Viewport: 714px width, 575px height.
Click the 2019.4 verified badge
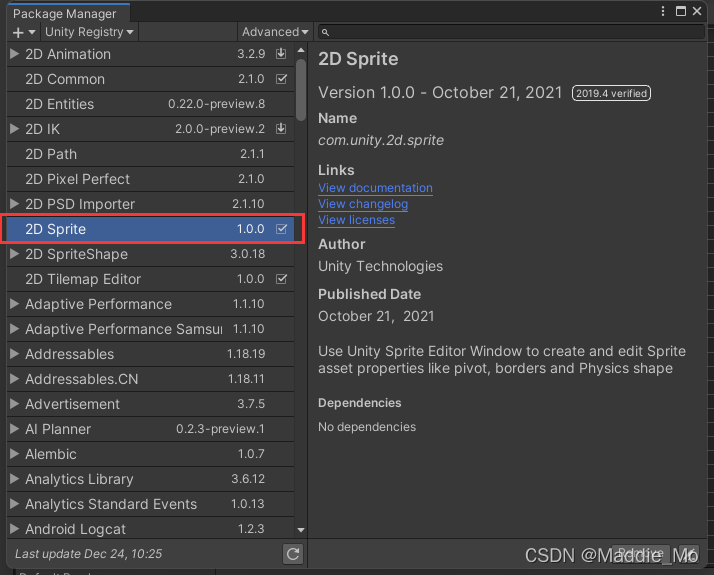(611, 93)
